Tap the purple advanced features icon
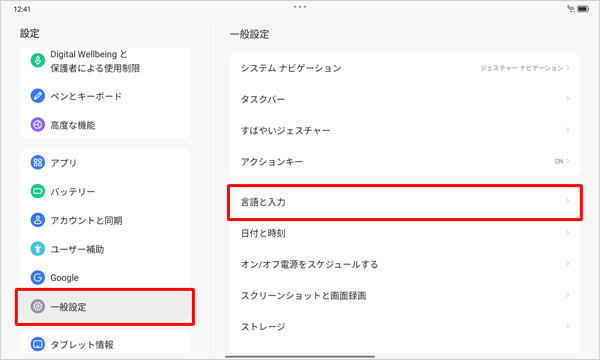 coord(38,125)
